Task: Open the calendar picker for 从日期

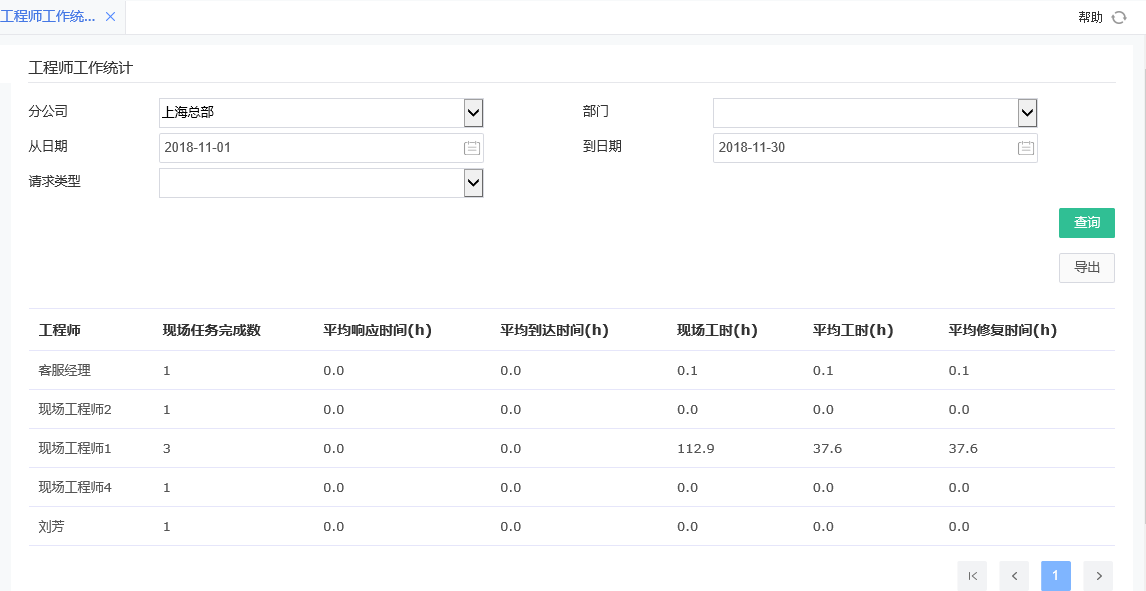Action: tap(473, 147)
